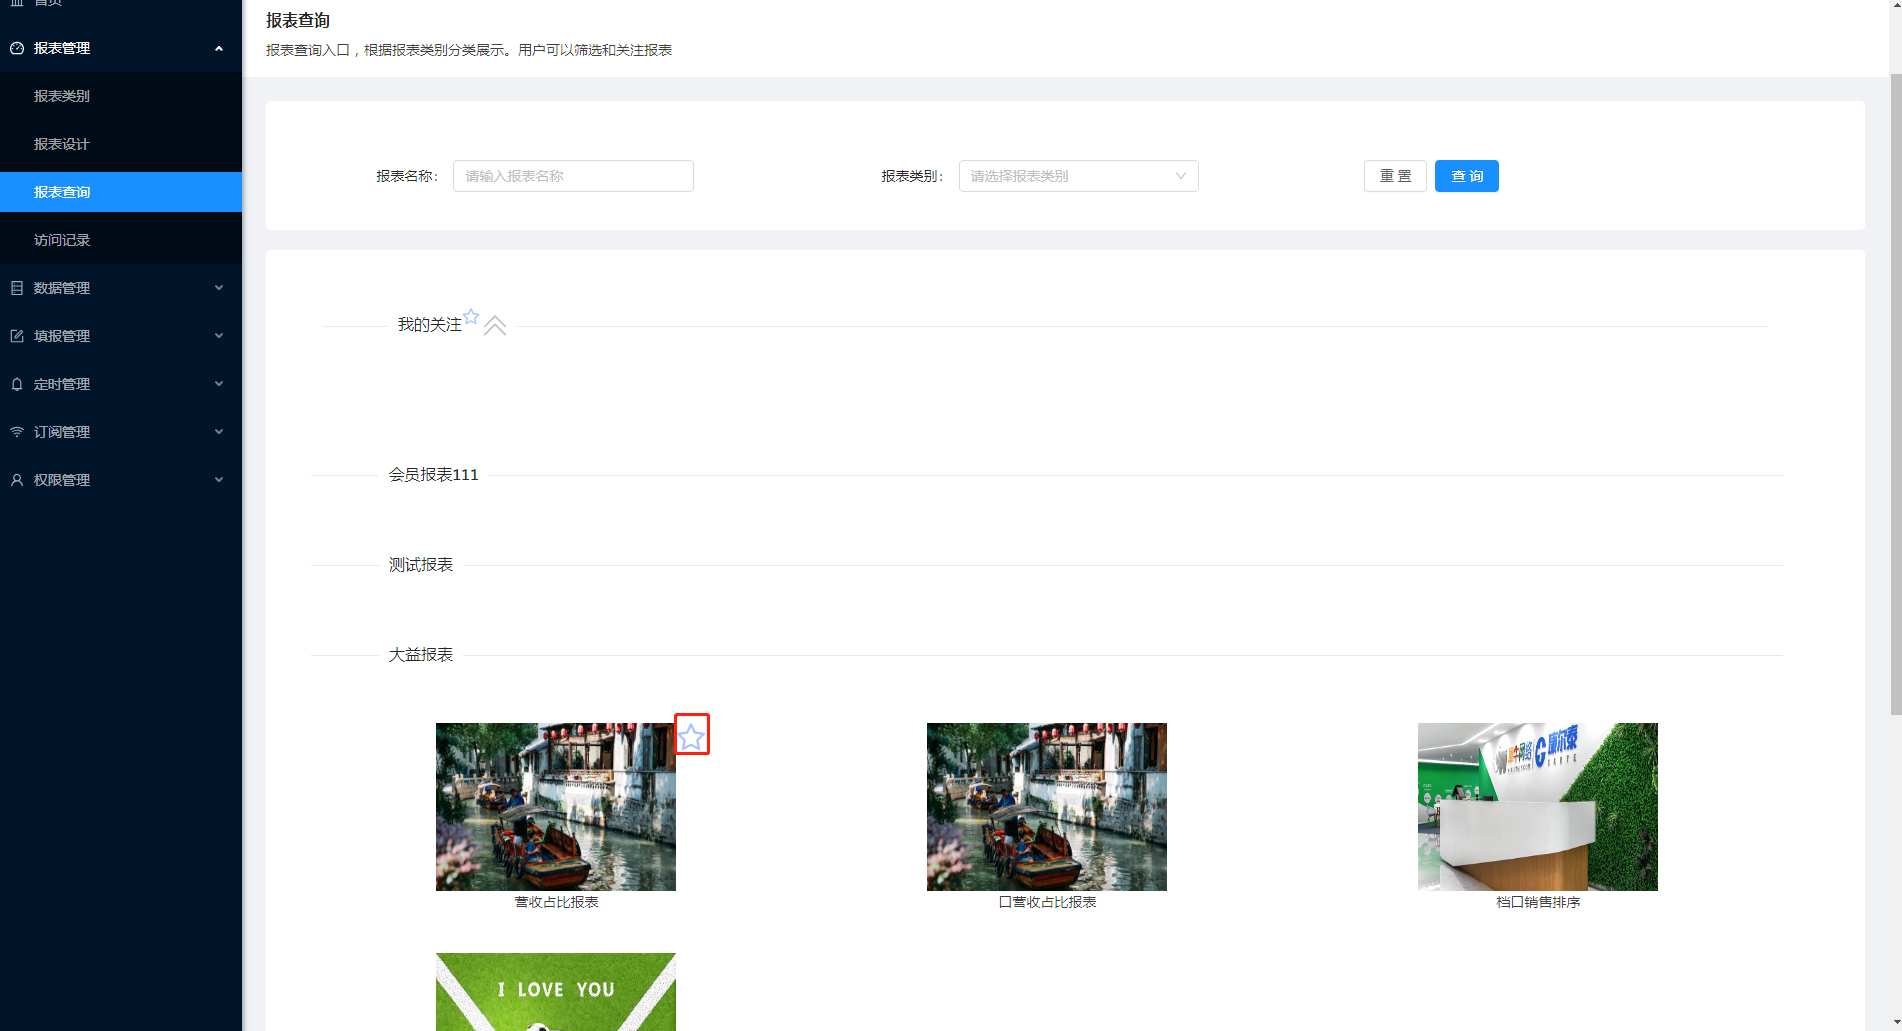Viewport: 1902px width, 1031px height.
Task: Click the star icon next to 我的关注
Action: (471, 316)
